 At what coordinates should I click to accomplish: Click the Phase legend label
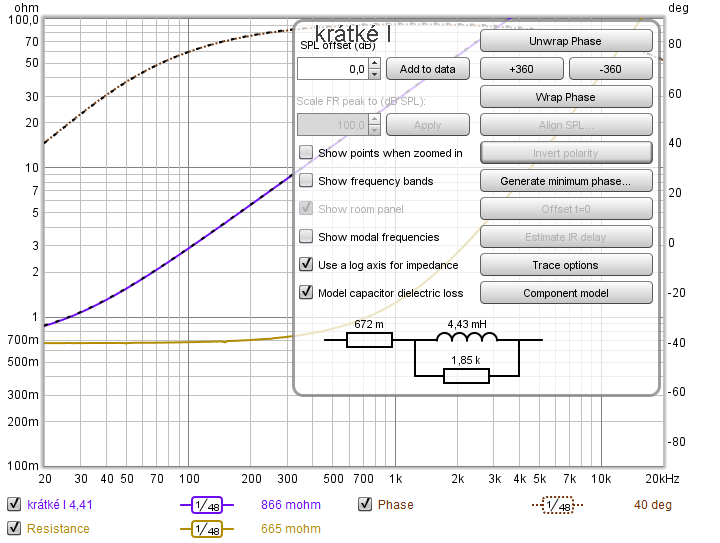tap(396, 505)
